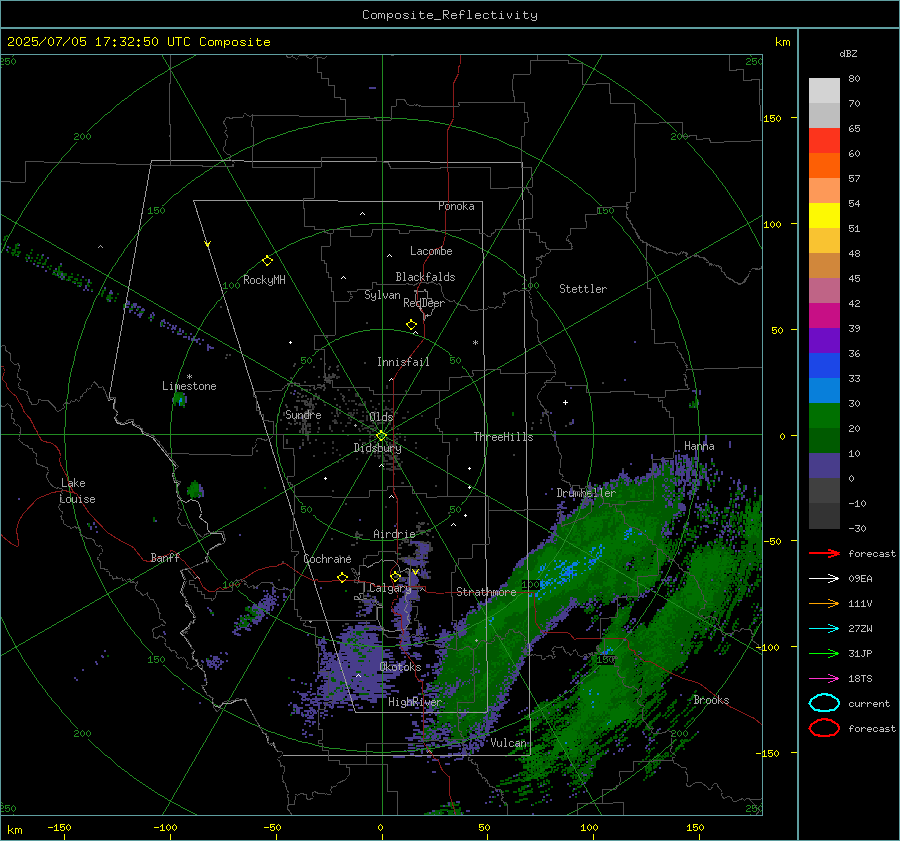Click the blue echo cell near Strathmore

(568, 571)
